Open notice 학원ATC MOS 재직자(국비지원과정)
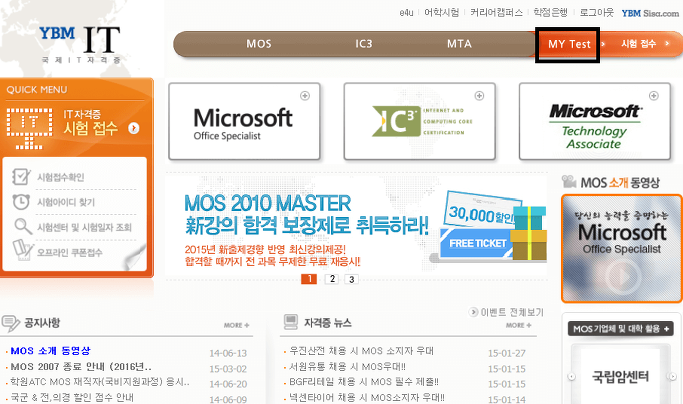The width and height of the screenshot is (683, 404). [100, 382]
